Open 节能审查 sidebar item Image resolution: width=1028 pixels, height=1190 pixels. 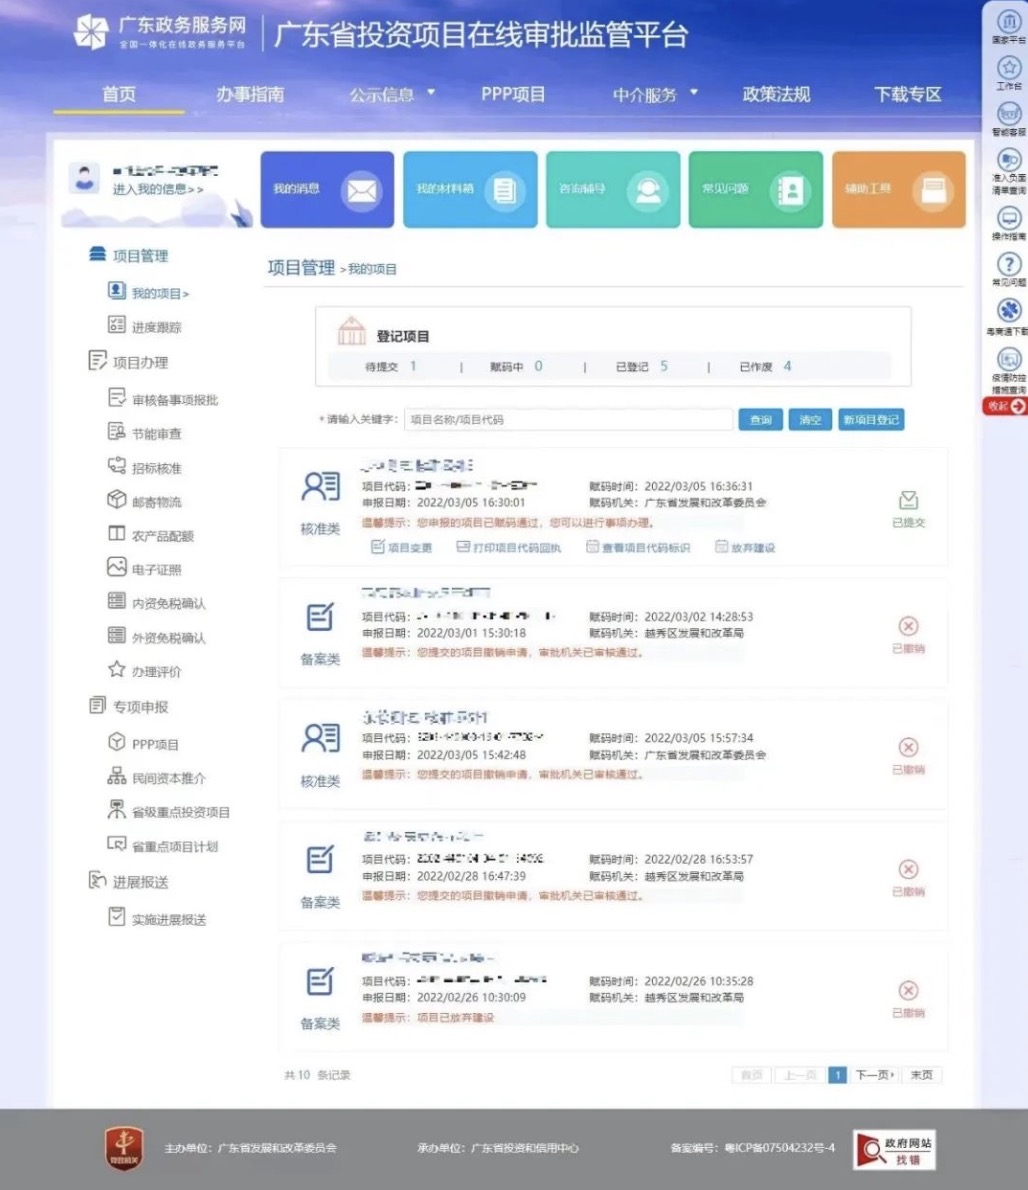pyautogui.click(x=145, y=433)
